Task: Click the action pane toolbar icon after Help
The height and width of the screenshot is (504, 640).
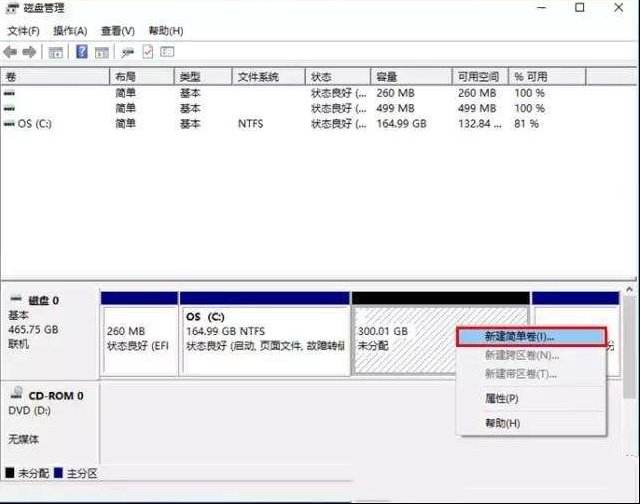Action: (102, 52)
